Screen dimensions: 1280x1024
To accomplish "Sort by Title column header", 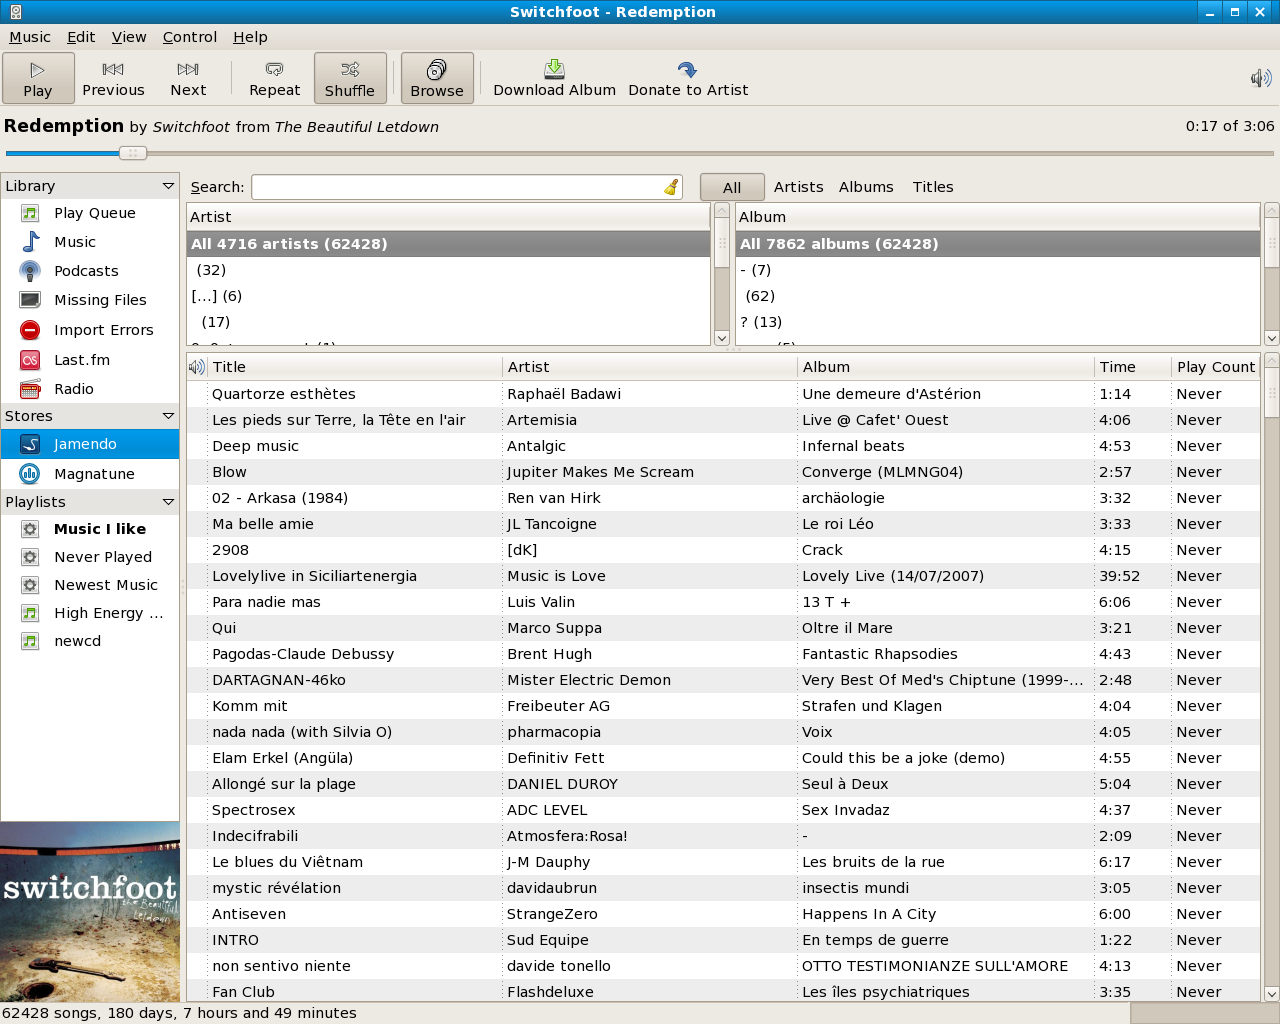I will click(354, 367).
